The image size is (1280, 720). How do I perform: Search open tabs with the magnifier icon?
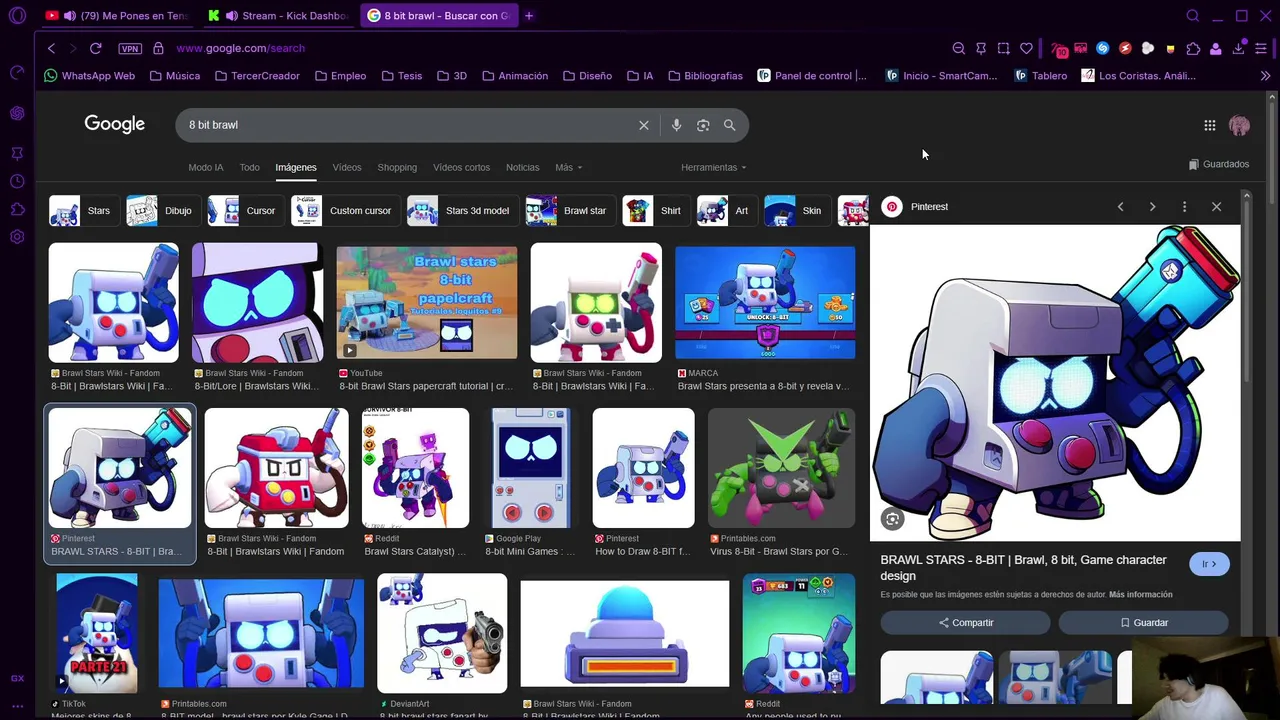pos(1193,16)
